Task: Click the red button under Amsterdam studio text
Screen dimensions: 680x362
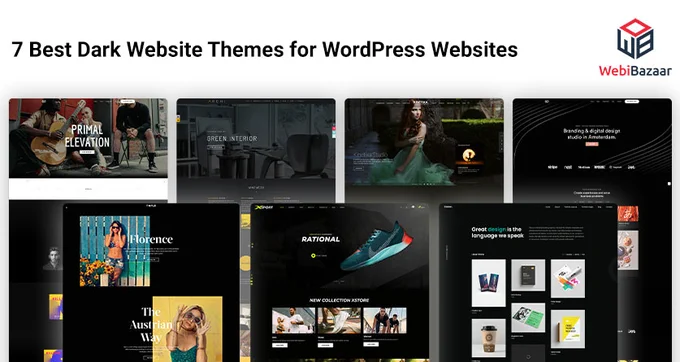Action: 592,144
